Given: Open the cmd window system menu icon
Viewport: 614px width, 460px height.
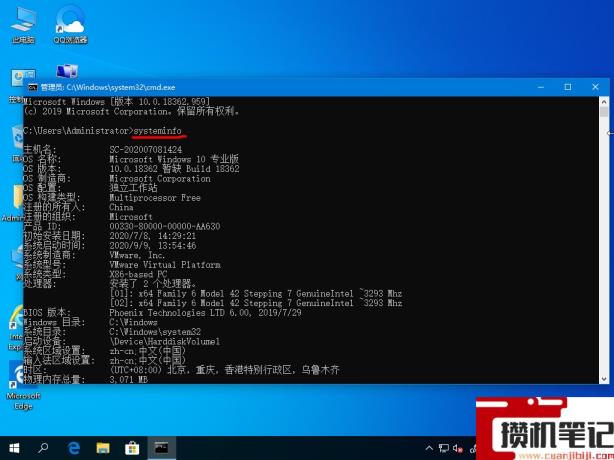Looking at the screenshot, I should click(33, 87).
